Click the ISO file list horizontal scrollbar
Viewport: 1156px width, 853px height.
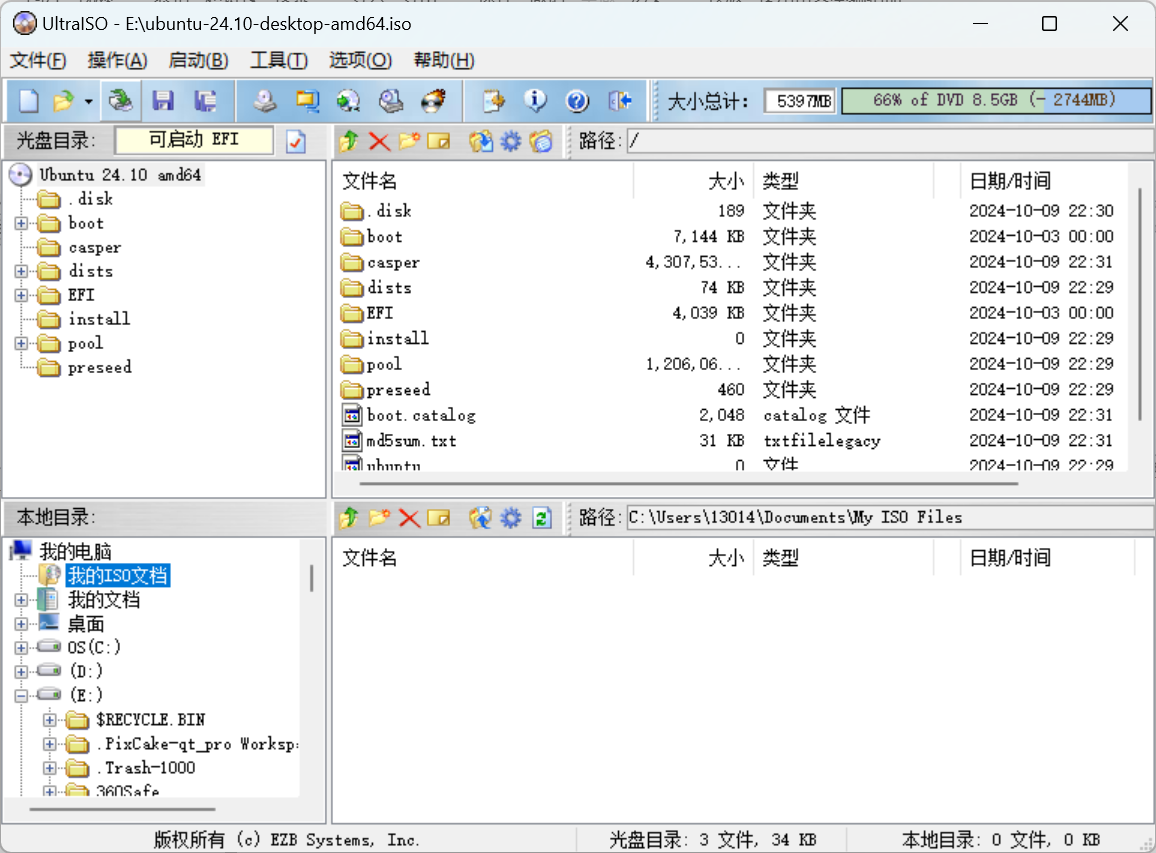click(x=689, y=484)
